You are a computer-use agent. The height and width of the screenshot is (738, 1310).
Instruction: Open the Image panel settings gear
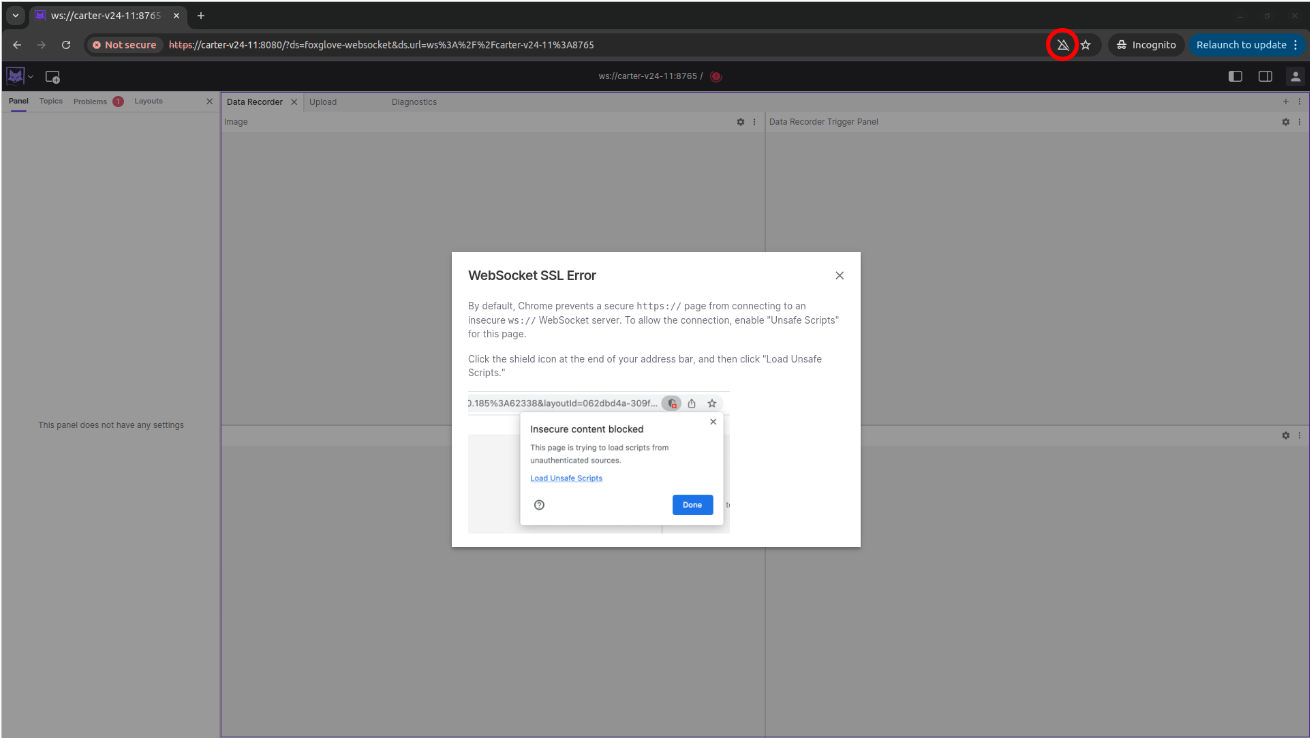click(739, 121)
